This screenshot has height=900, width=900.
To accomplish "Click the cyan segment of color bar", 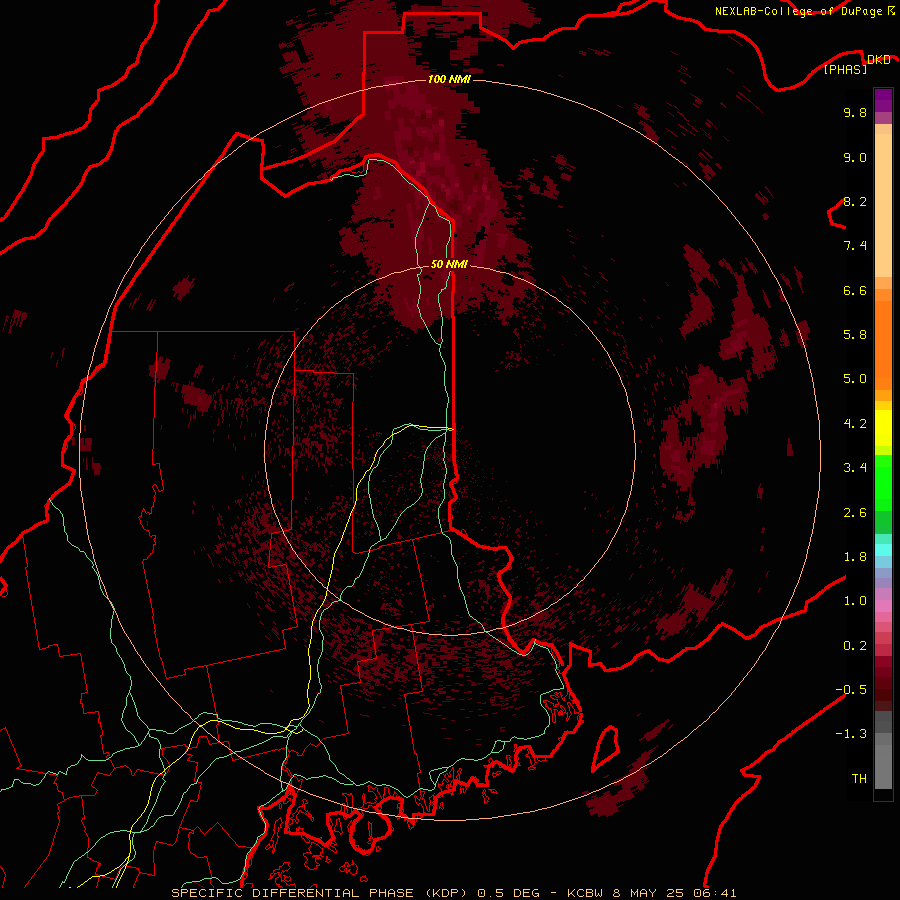I will 883,550.
